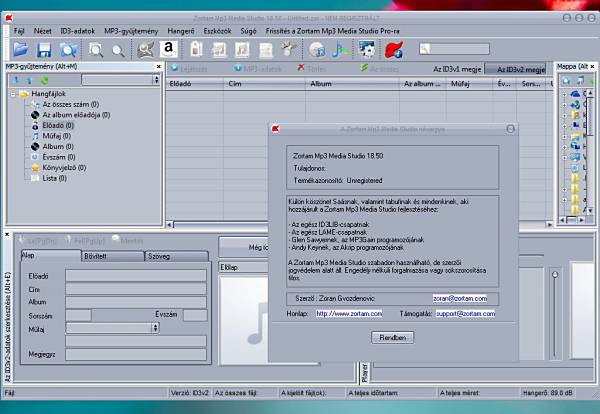
Task: Click the red X Törlés icon
Action: pyautogui.click(x=301, y=68)
